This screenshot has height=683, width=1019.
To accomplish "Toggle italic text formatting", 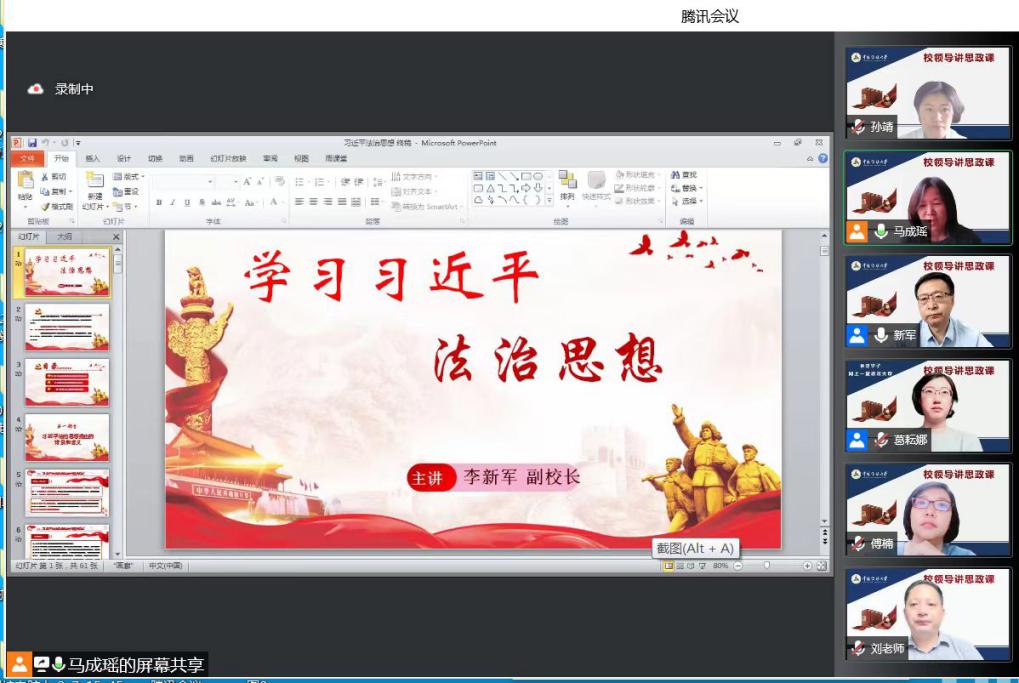I will 173,202.
